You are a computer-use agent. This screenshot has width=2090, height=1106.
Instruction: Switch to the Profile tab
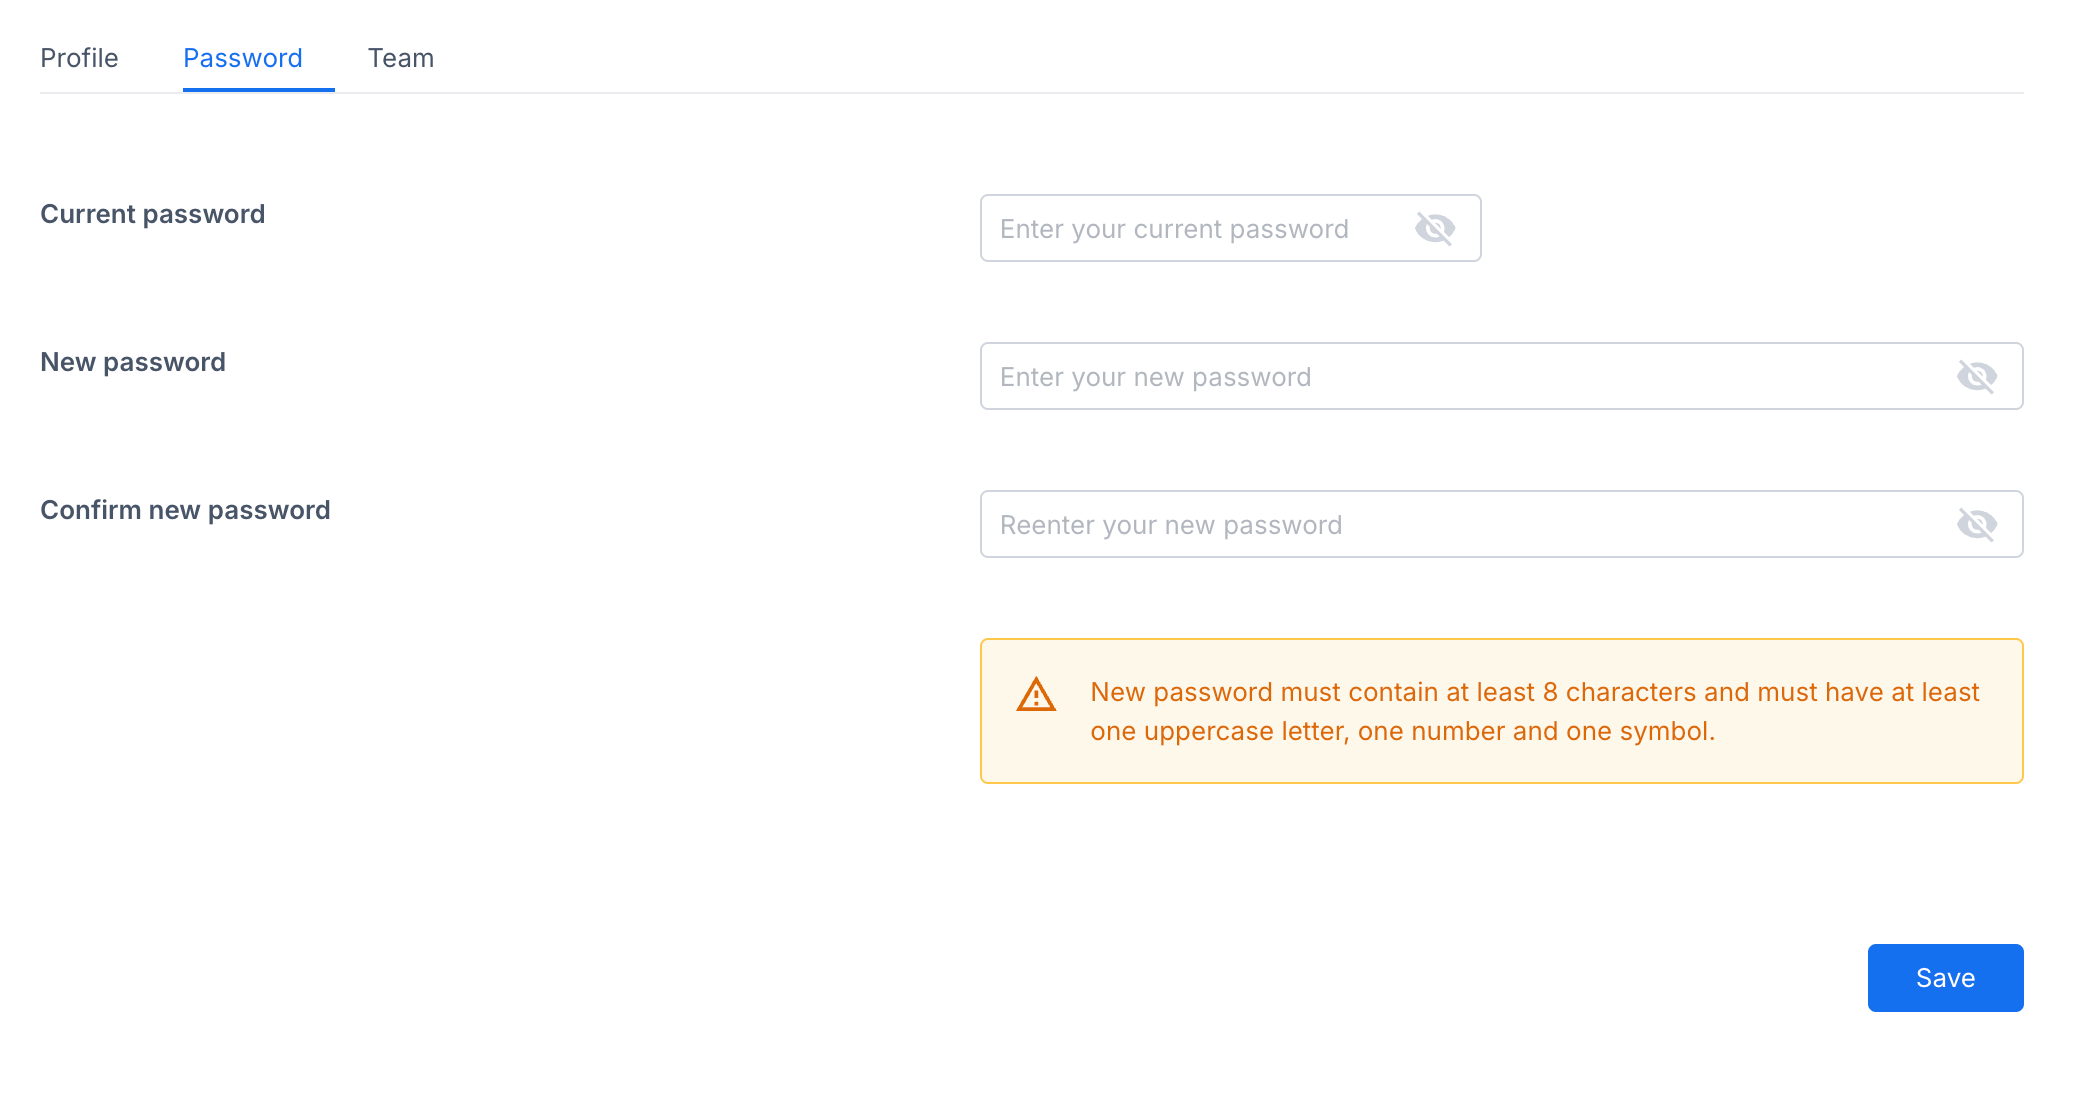coord(79,58)
